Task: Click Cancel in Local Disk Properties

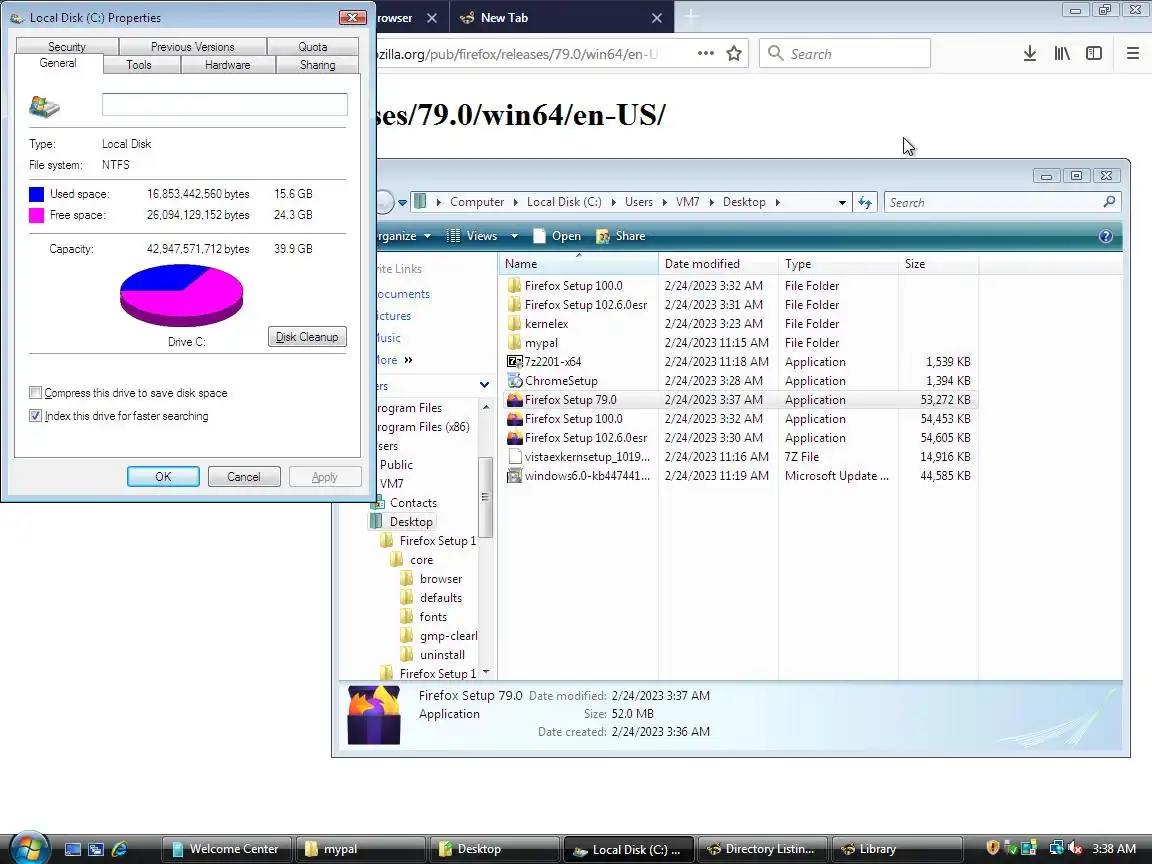Action: click(244, 477)
